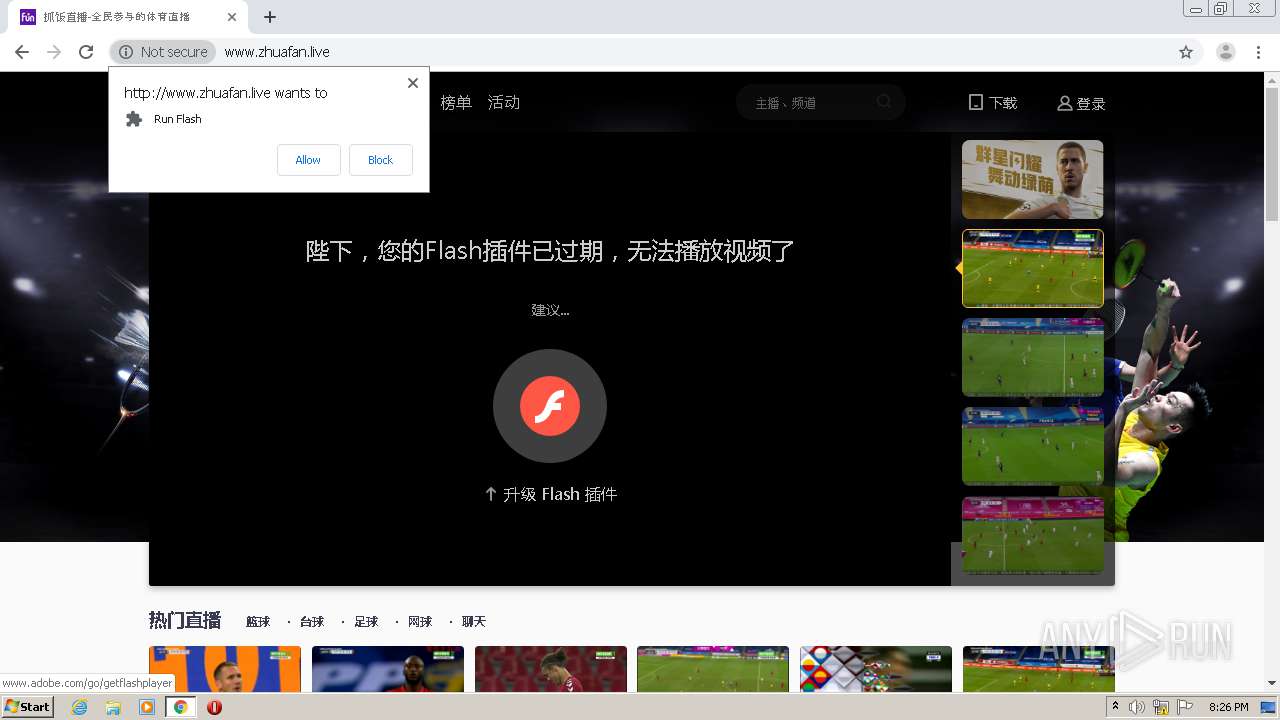
Task: Reload the page with the refresh icon
Action: click(x=86, y=52)
